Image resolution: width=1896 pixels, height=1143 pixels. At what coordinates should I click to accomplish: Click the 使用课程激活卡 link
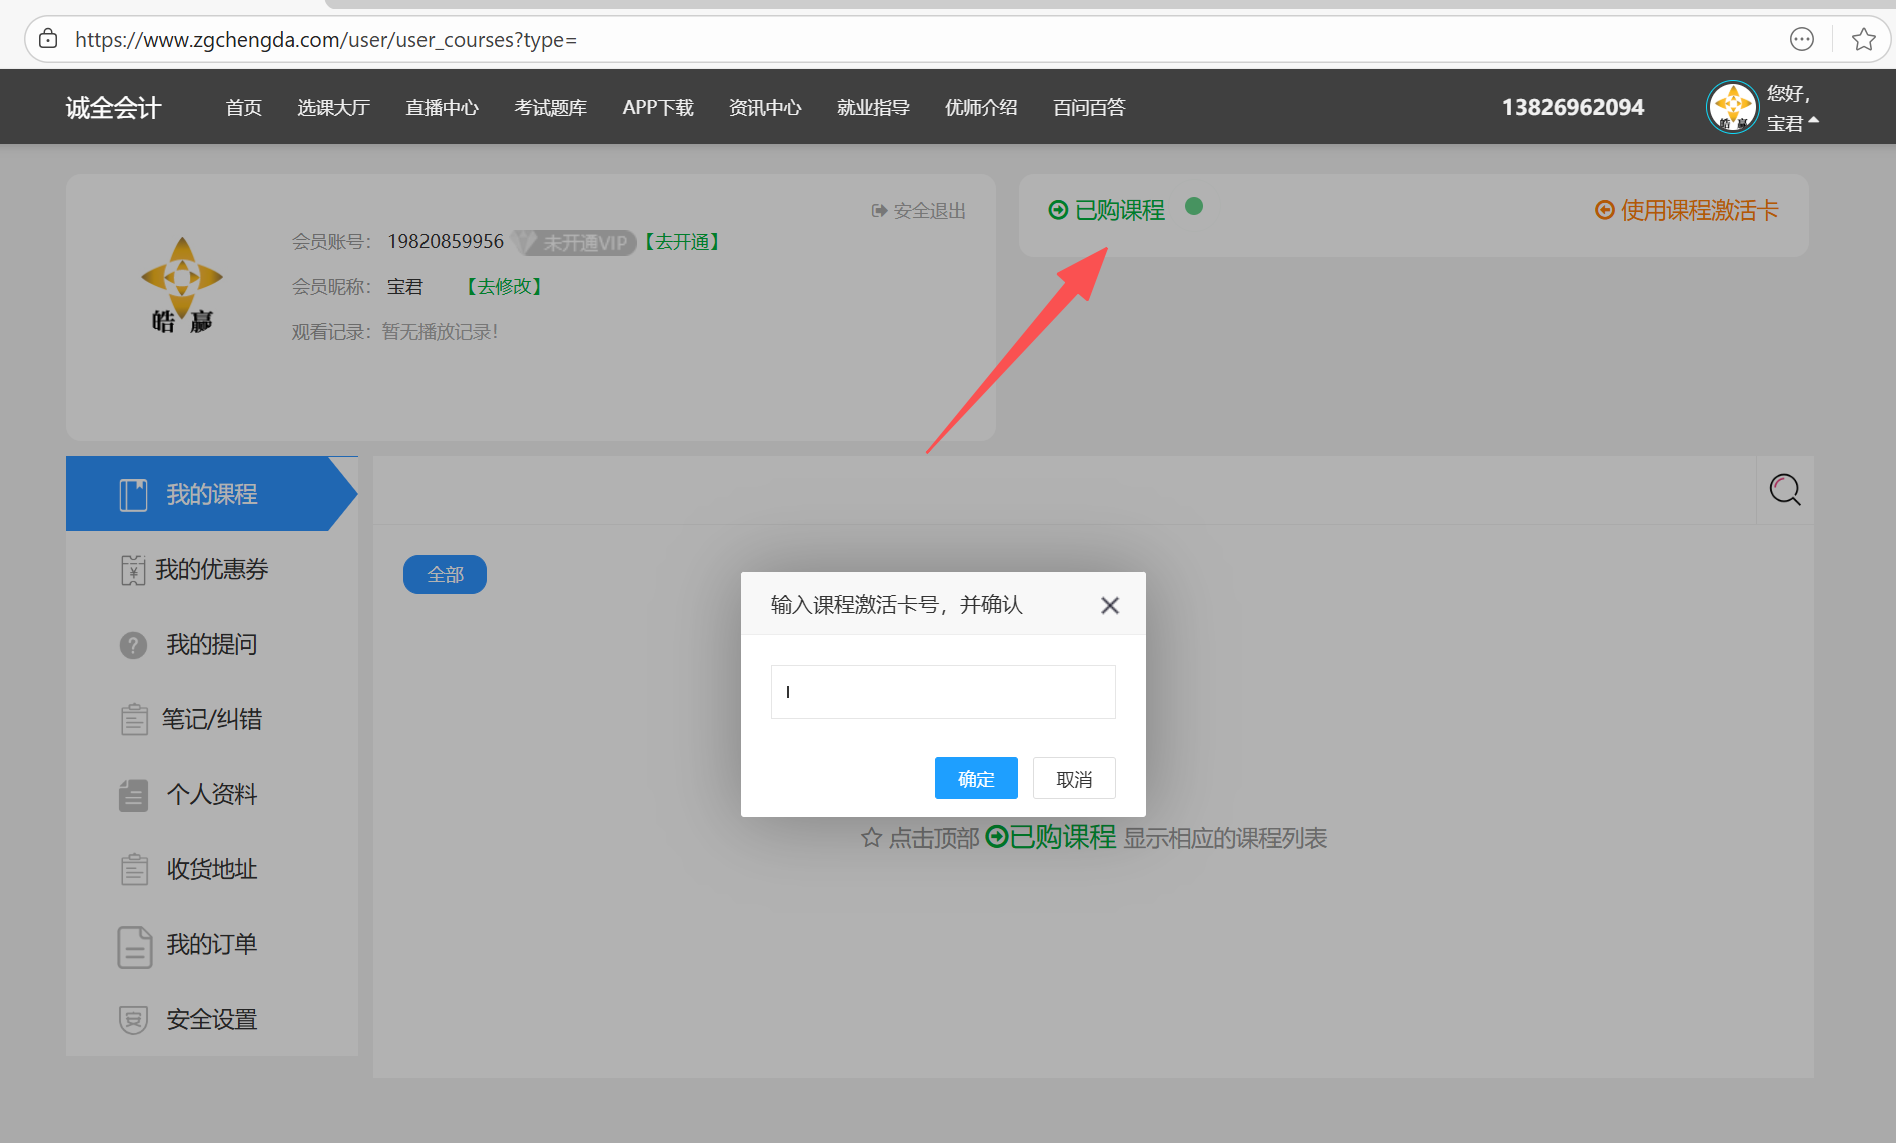pos(1687,210)
